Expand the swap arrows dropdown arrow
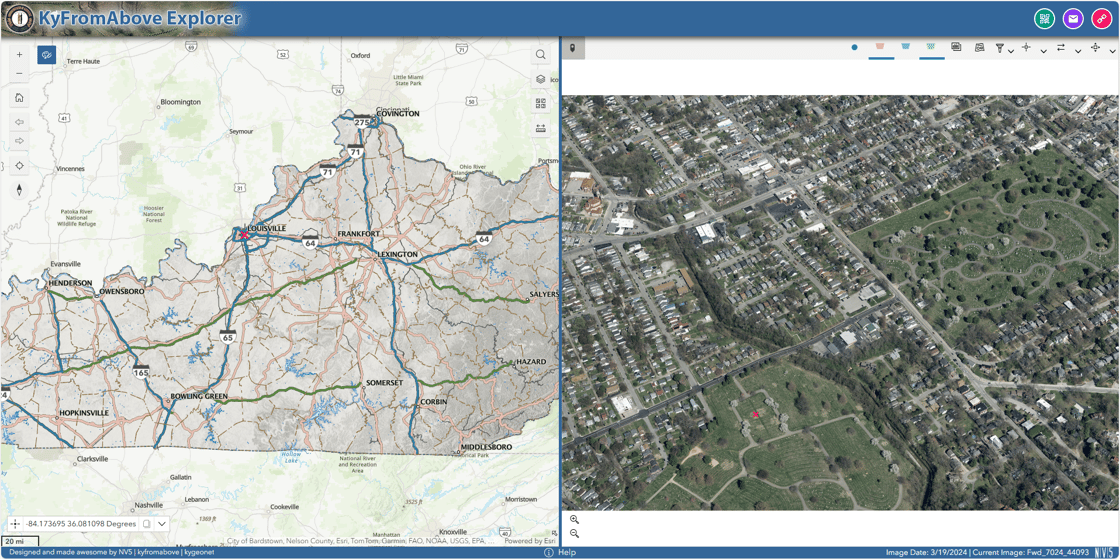The width and height of the screenshot is (1120, 559). coord(1078,51)
